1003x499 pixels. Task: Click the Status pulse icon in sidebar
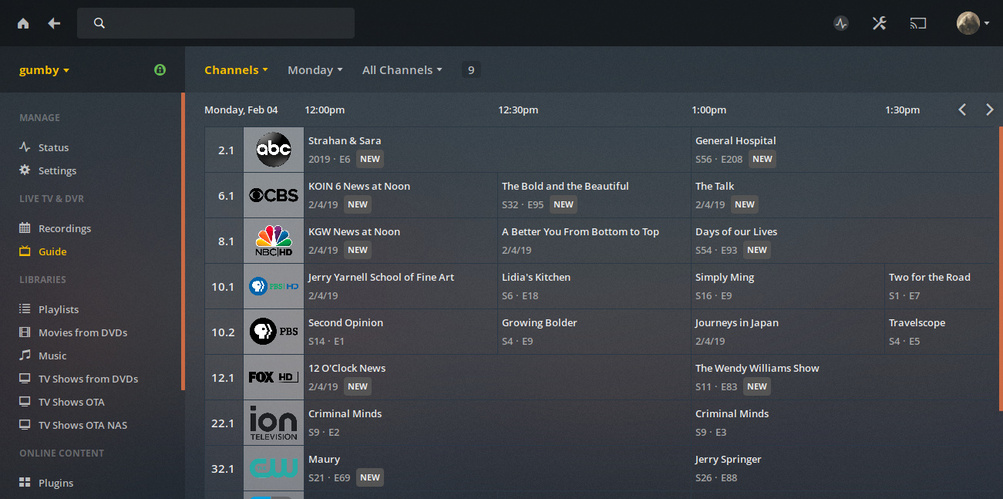[25, 147]
